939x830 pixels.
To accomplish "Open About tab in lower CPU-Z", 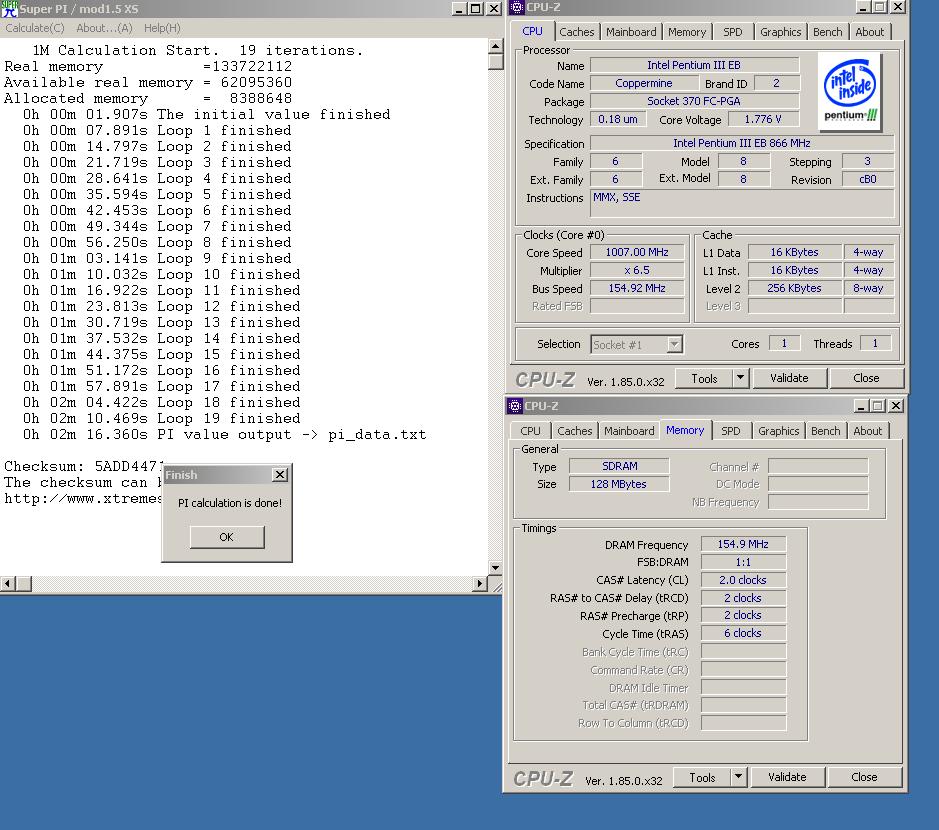I will click(x=868, y=431).
